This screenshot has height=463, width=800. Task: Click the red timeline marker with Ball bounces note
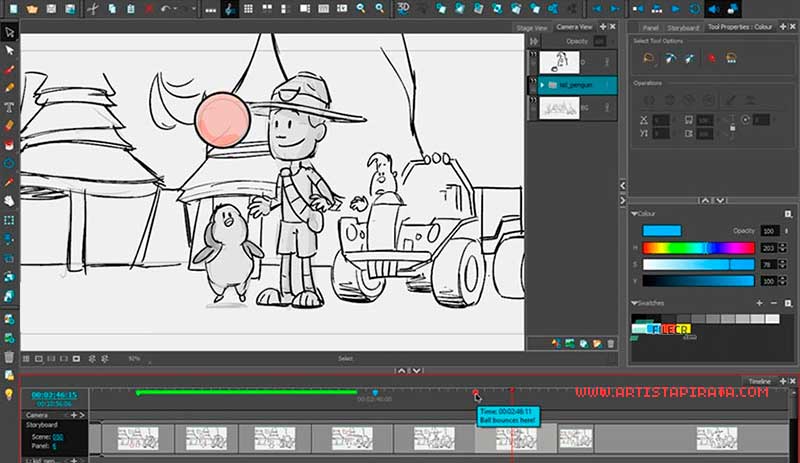click(x=476, y=393)
